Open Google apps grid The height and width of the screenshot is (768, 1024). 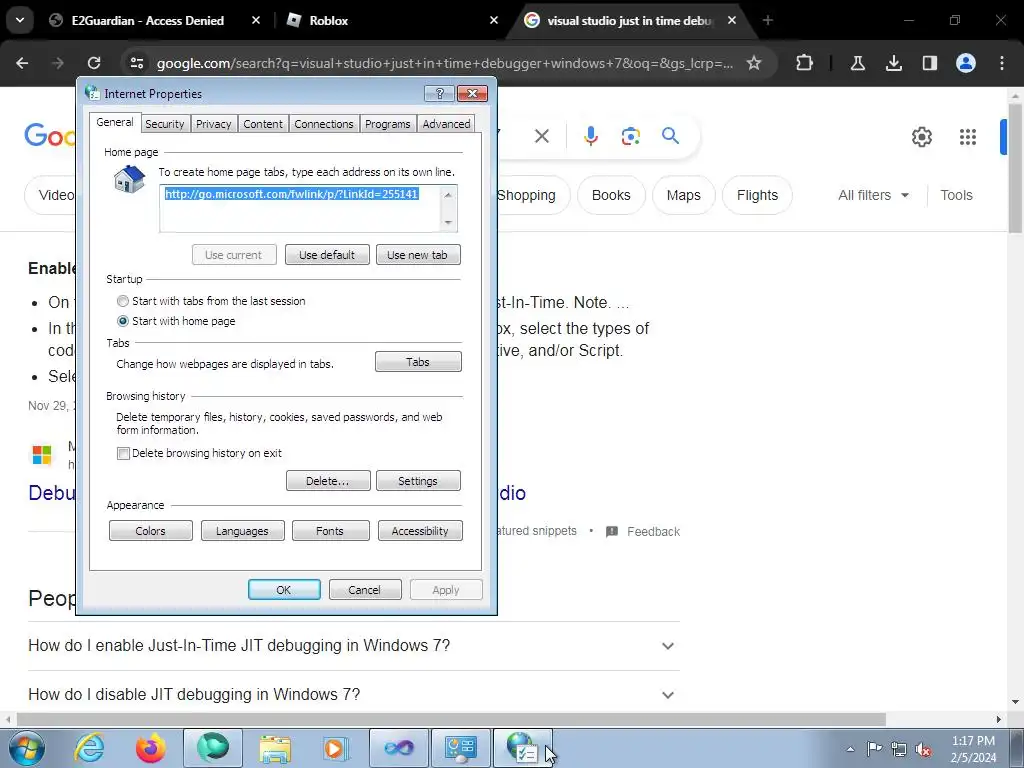pyautogui.click(x=968, y=136)
